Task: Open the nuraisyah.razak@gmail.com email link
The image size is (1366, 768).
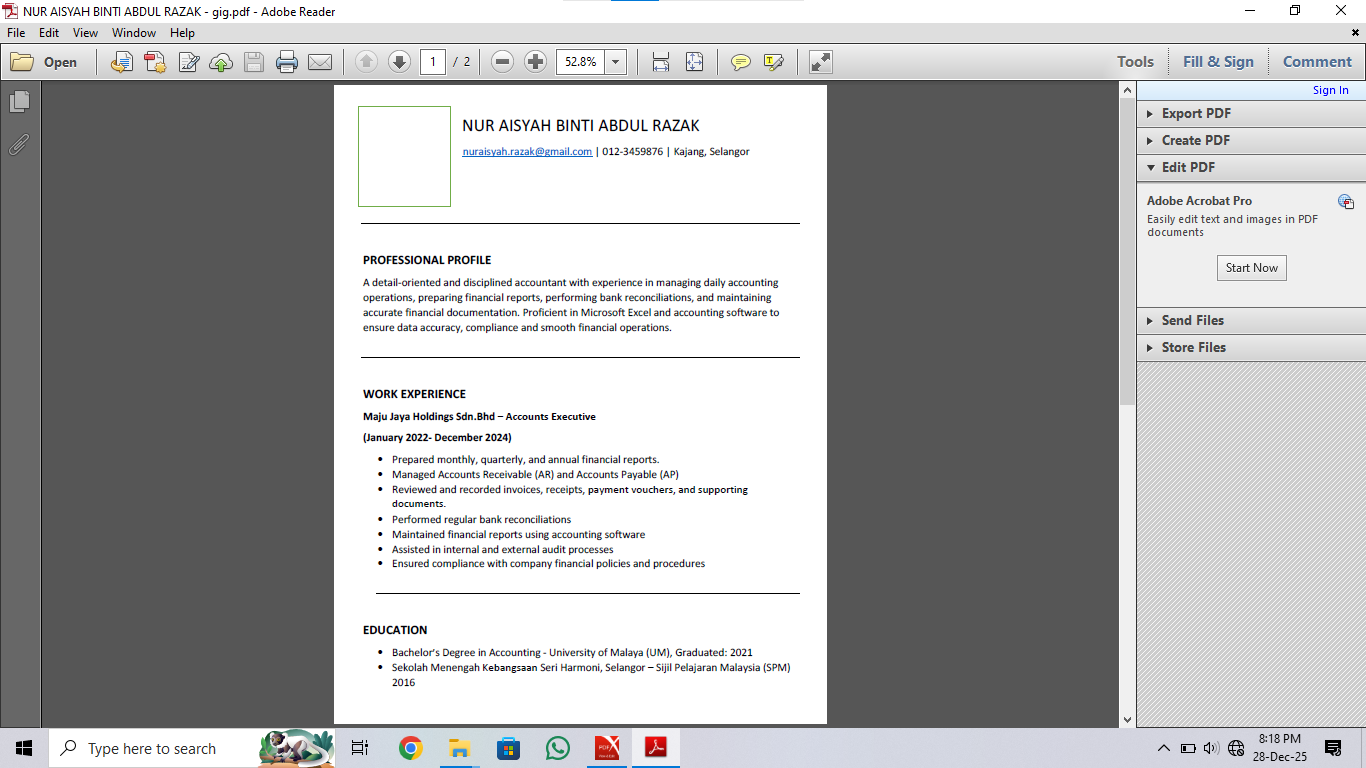Action: tap(526, 152)
